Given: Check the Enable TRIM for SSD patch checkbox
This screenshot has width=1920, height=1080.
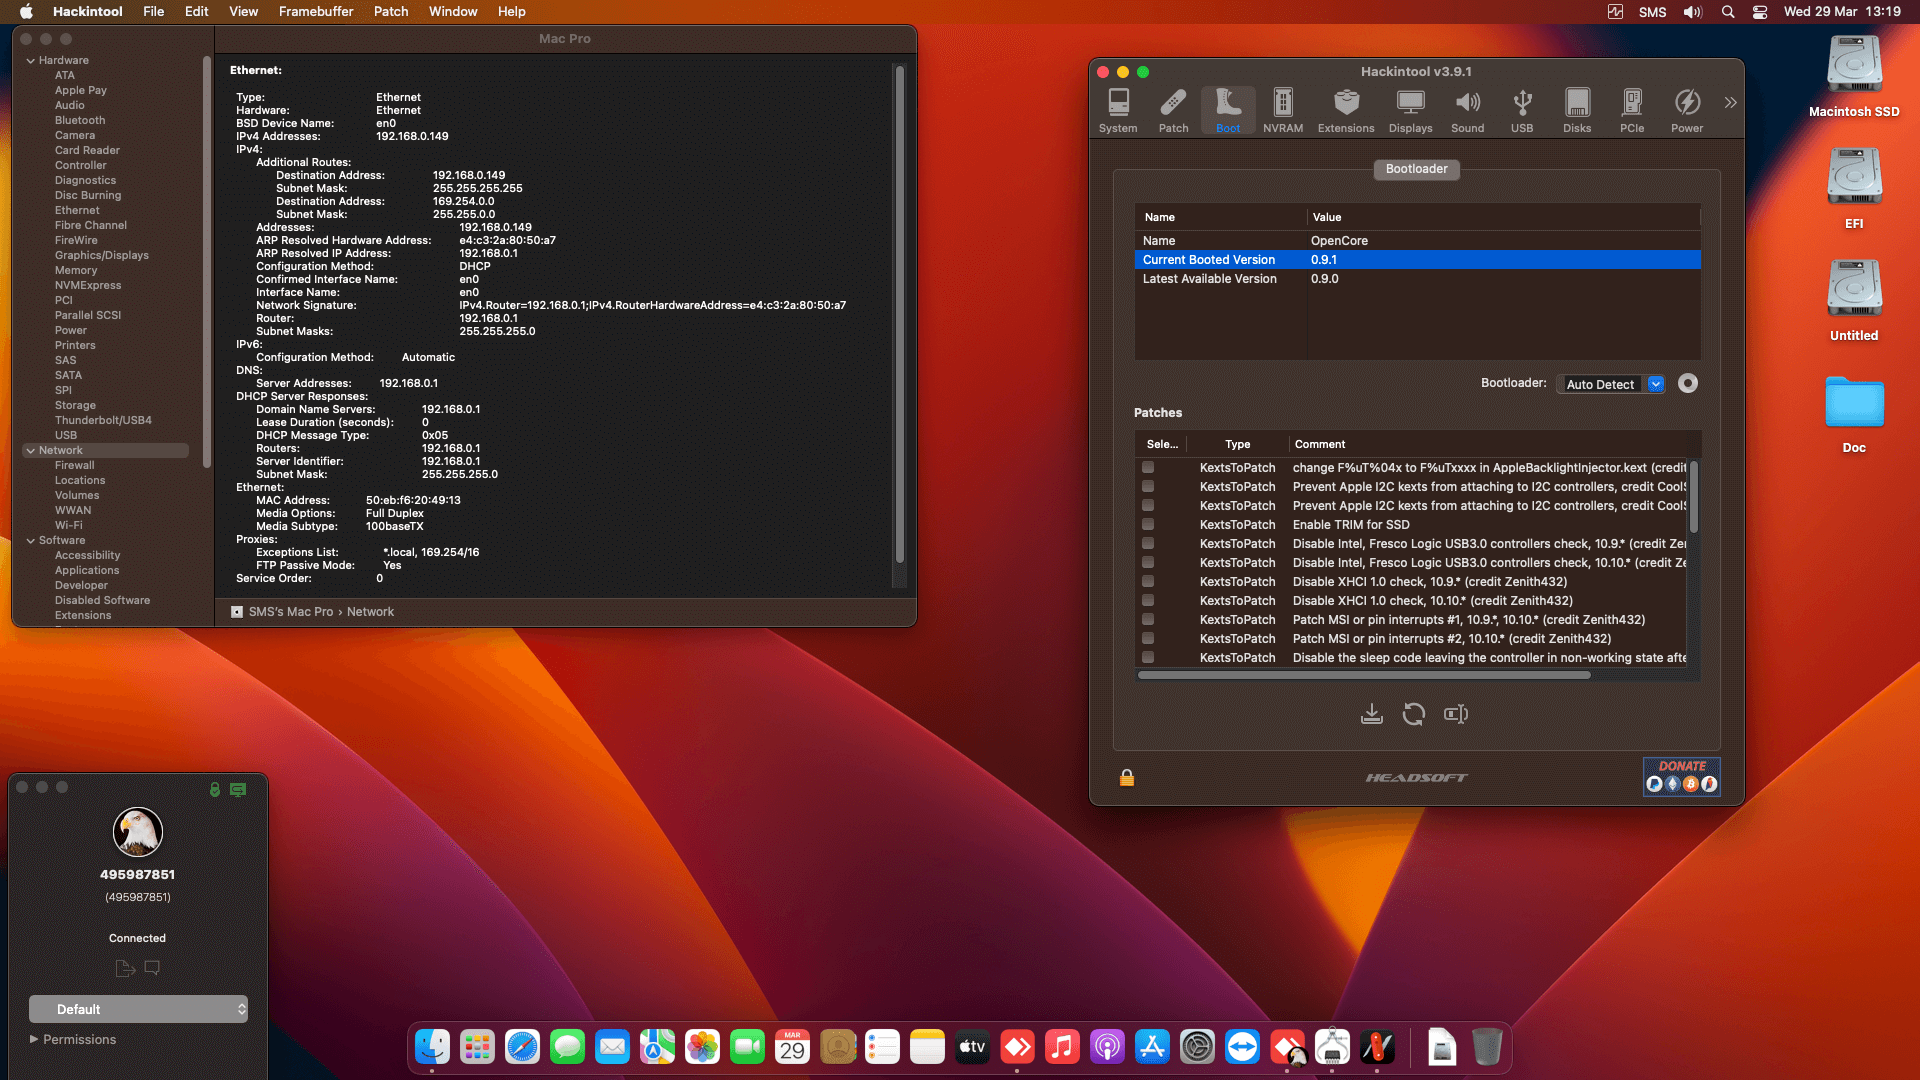Looking at the screenshot, I should tap(1148, 525).
